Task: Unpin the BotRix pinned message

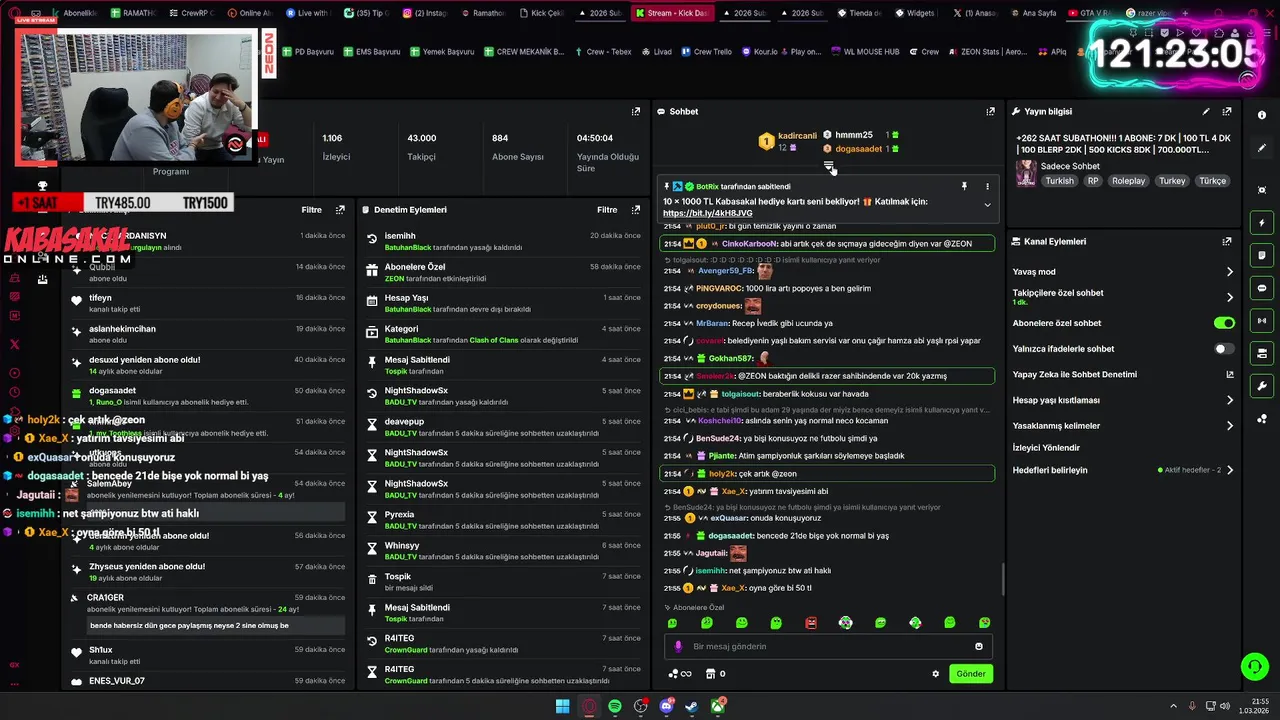Action: pos(964,186)
